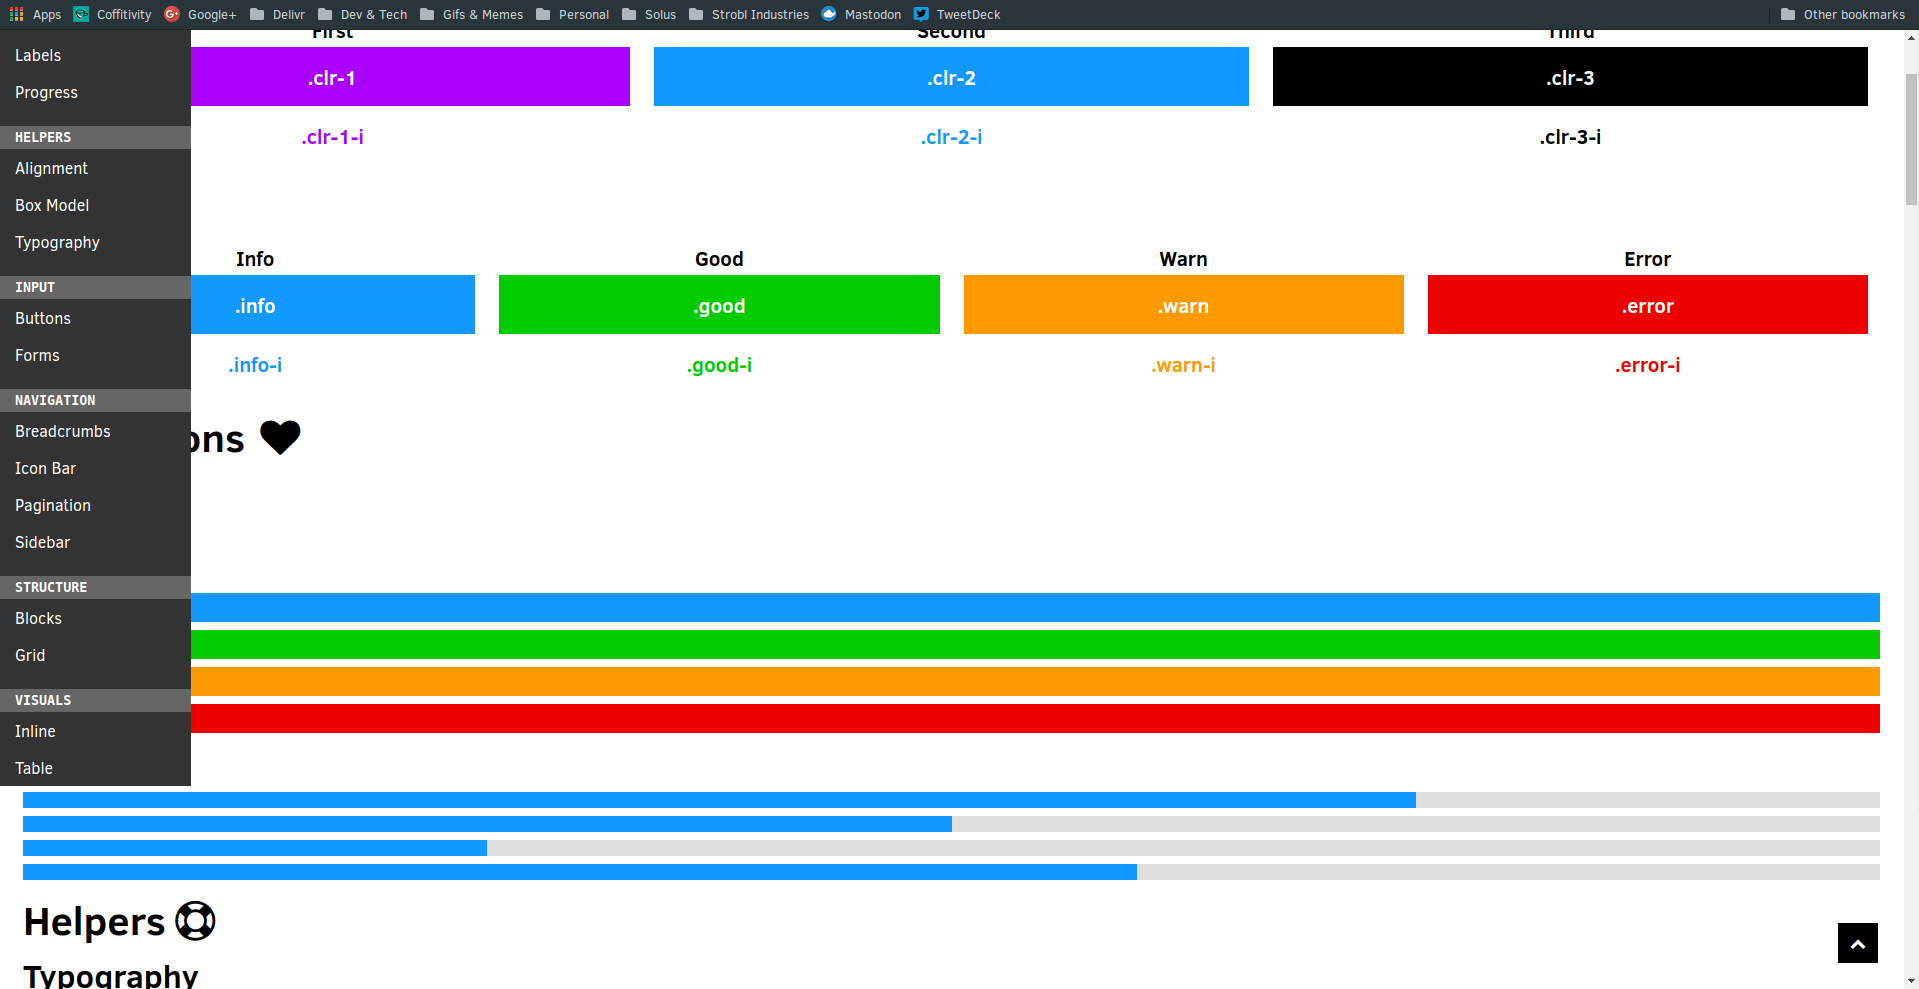Click the .warn-i text
The width and height of the screenshot is (1919, 989).
pos(1183,365)
